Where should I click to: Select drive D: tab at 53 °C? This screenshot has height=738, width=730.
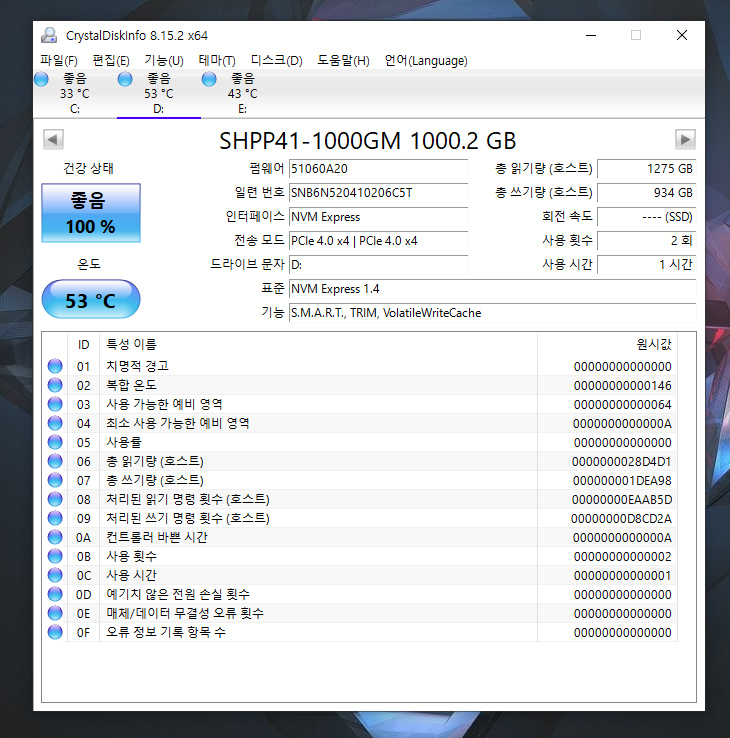pyautogui.click(x=159, y=93)
